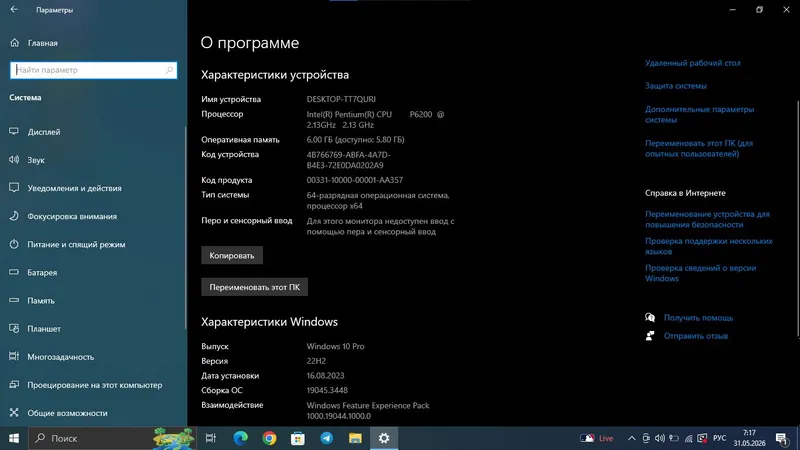This screenshot has width=800, height=450.
Task: Open Переименовать этот ПК (для опытных пользователей) link
Action: click(x=698, y=148)
